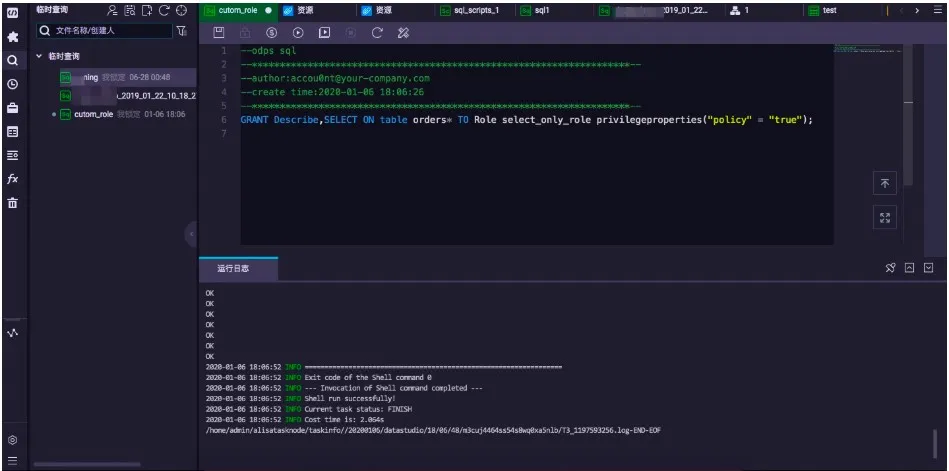Minimize the log panel with down-arrow box icon
Viewport: 949px width, 471px height.
(x=928, y=268)
